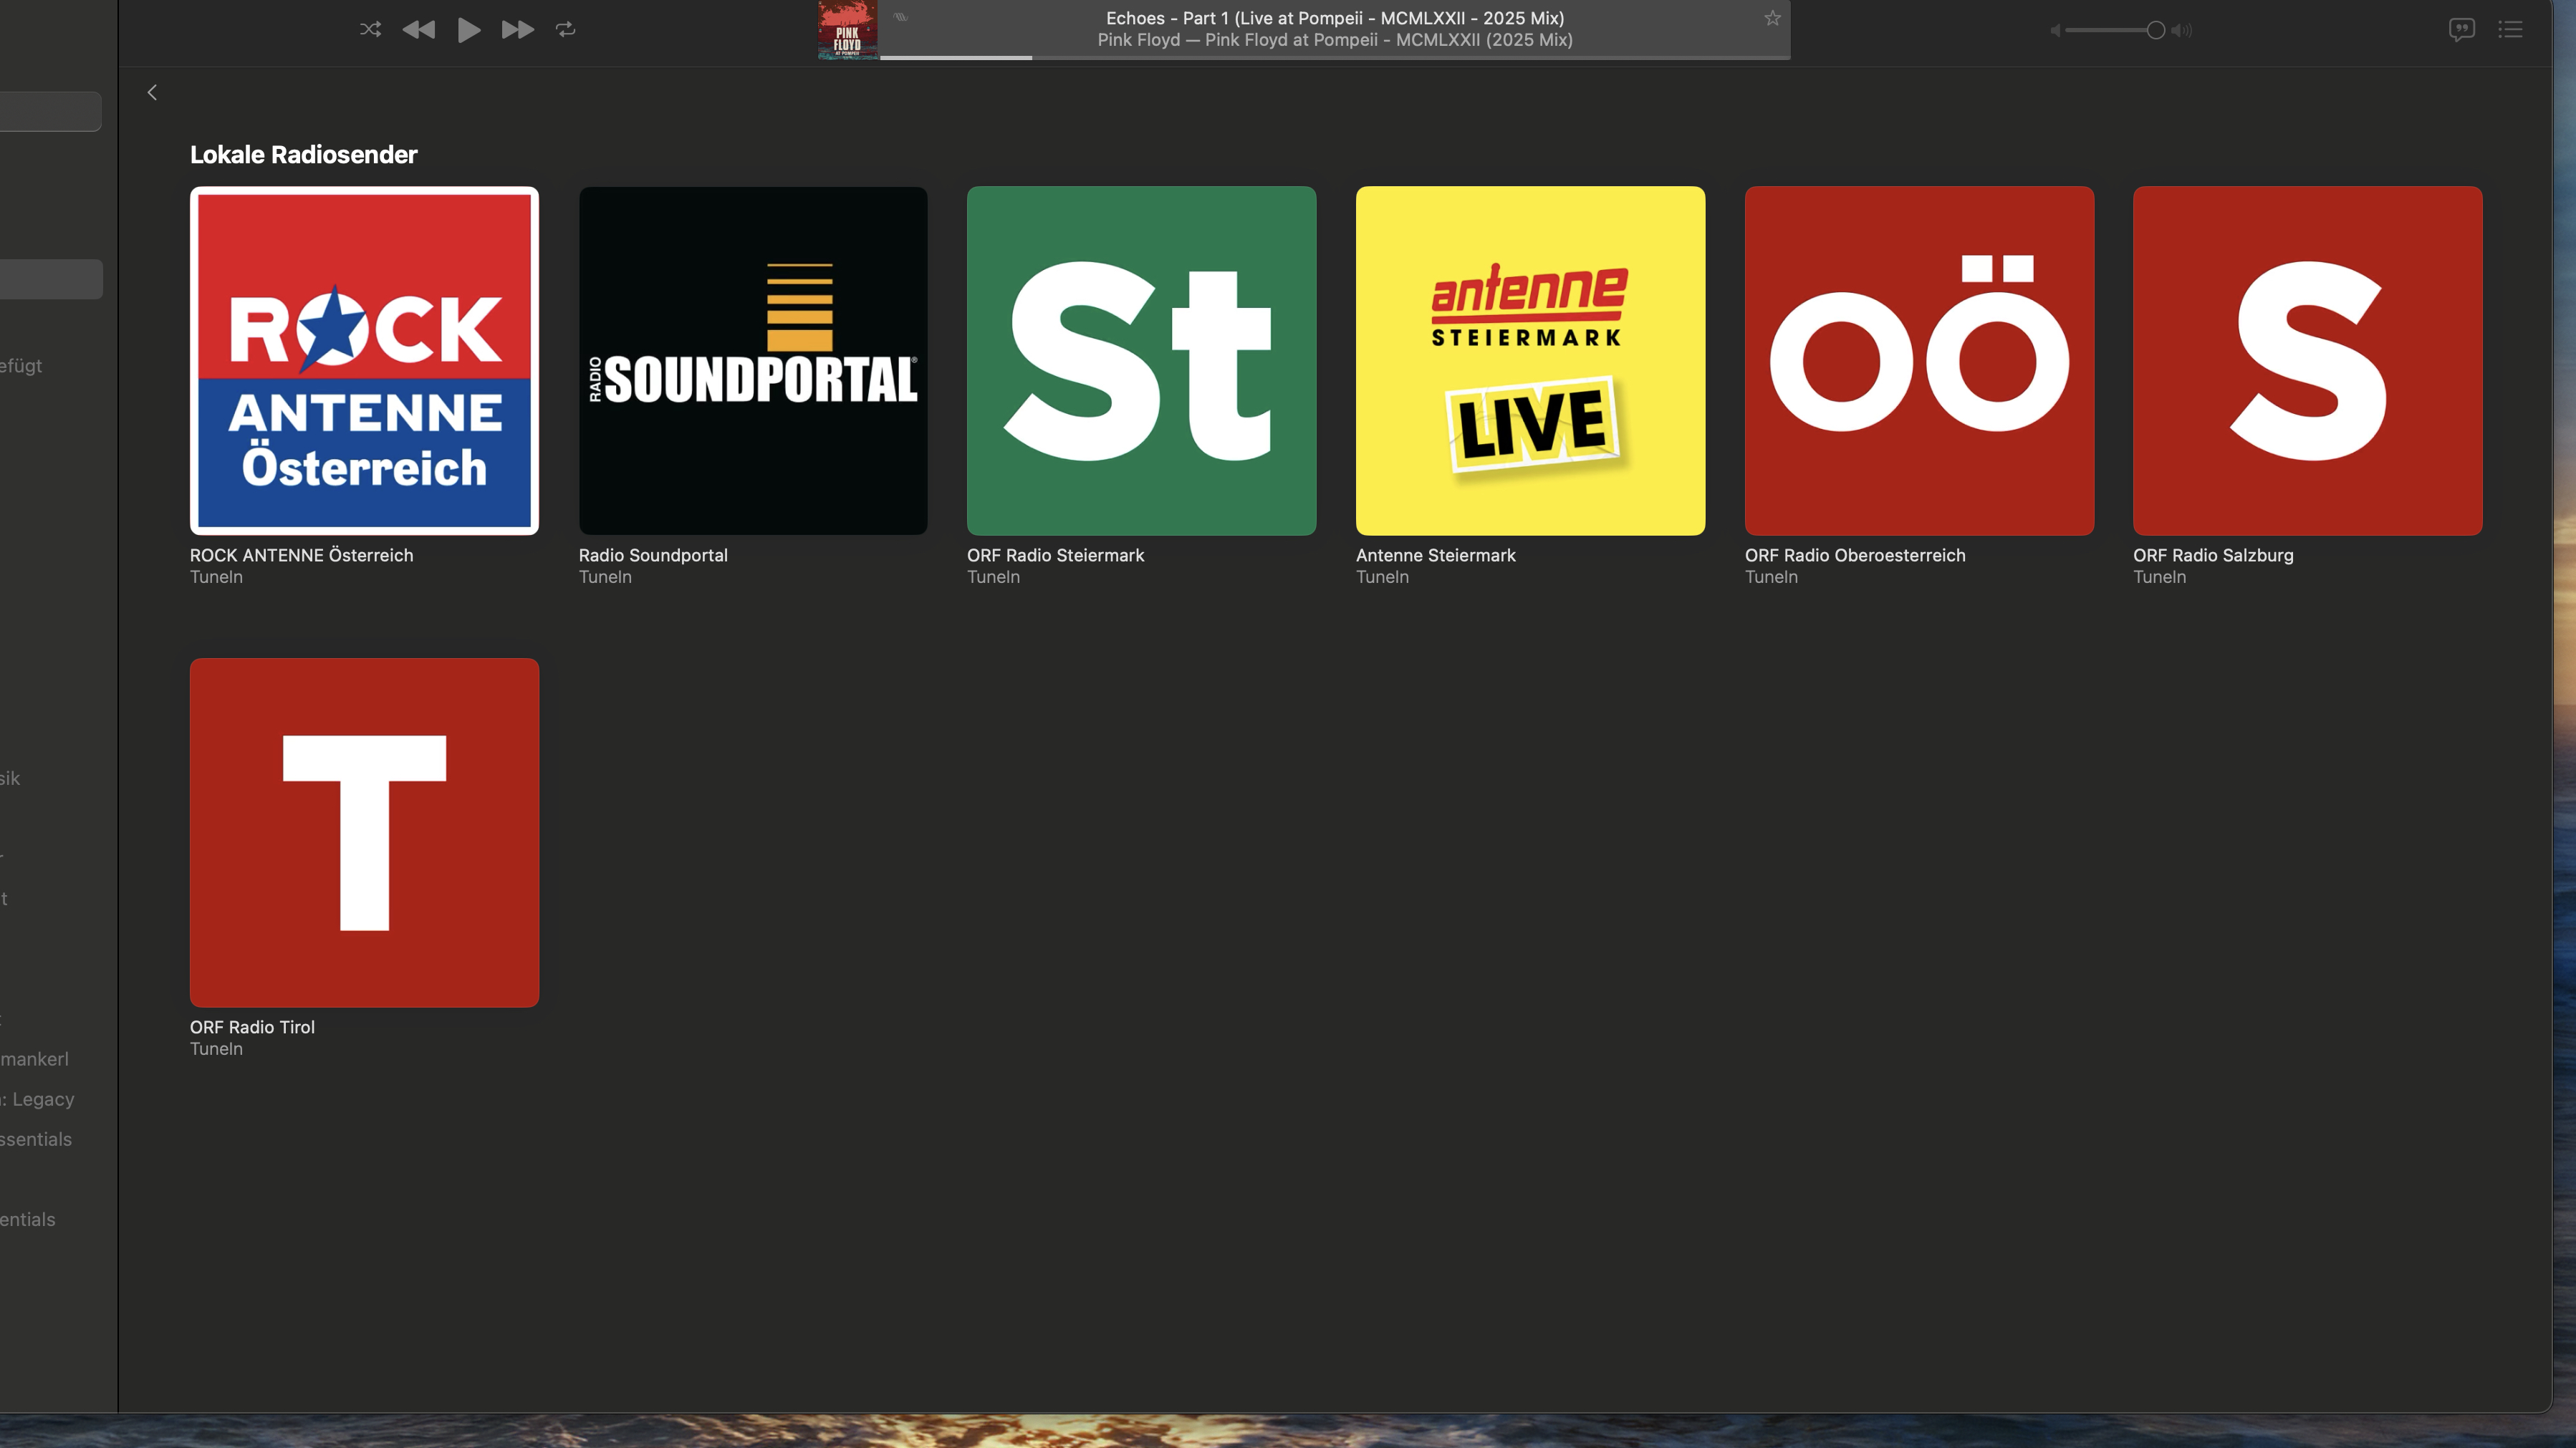Image resolution: width=2576 pixels, height=1448 pixels.
Task: Click Antenne Steiermark title link
Action: coord(1435,555)
